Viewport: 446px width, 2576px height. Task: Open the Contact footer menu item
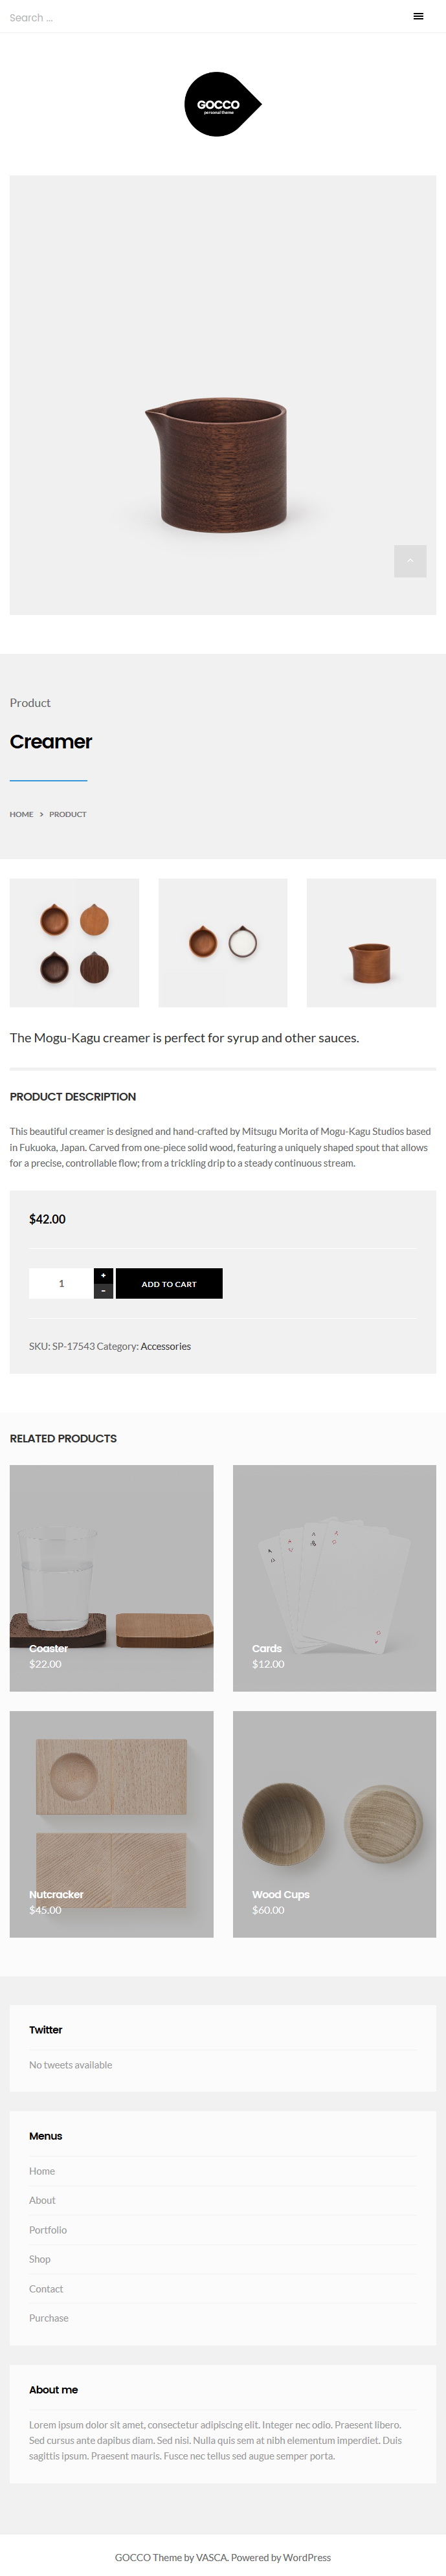click(x=46, y=2289)
